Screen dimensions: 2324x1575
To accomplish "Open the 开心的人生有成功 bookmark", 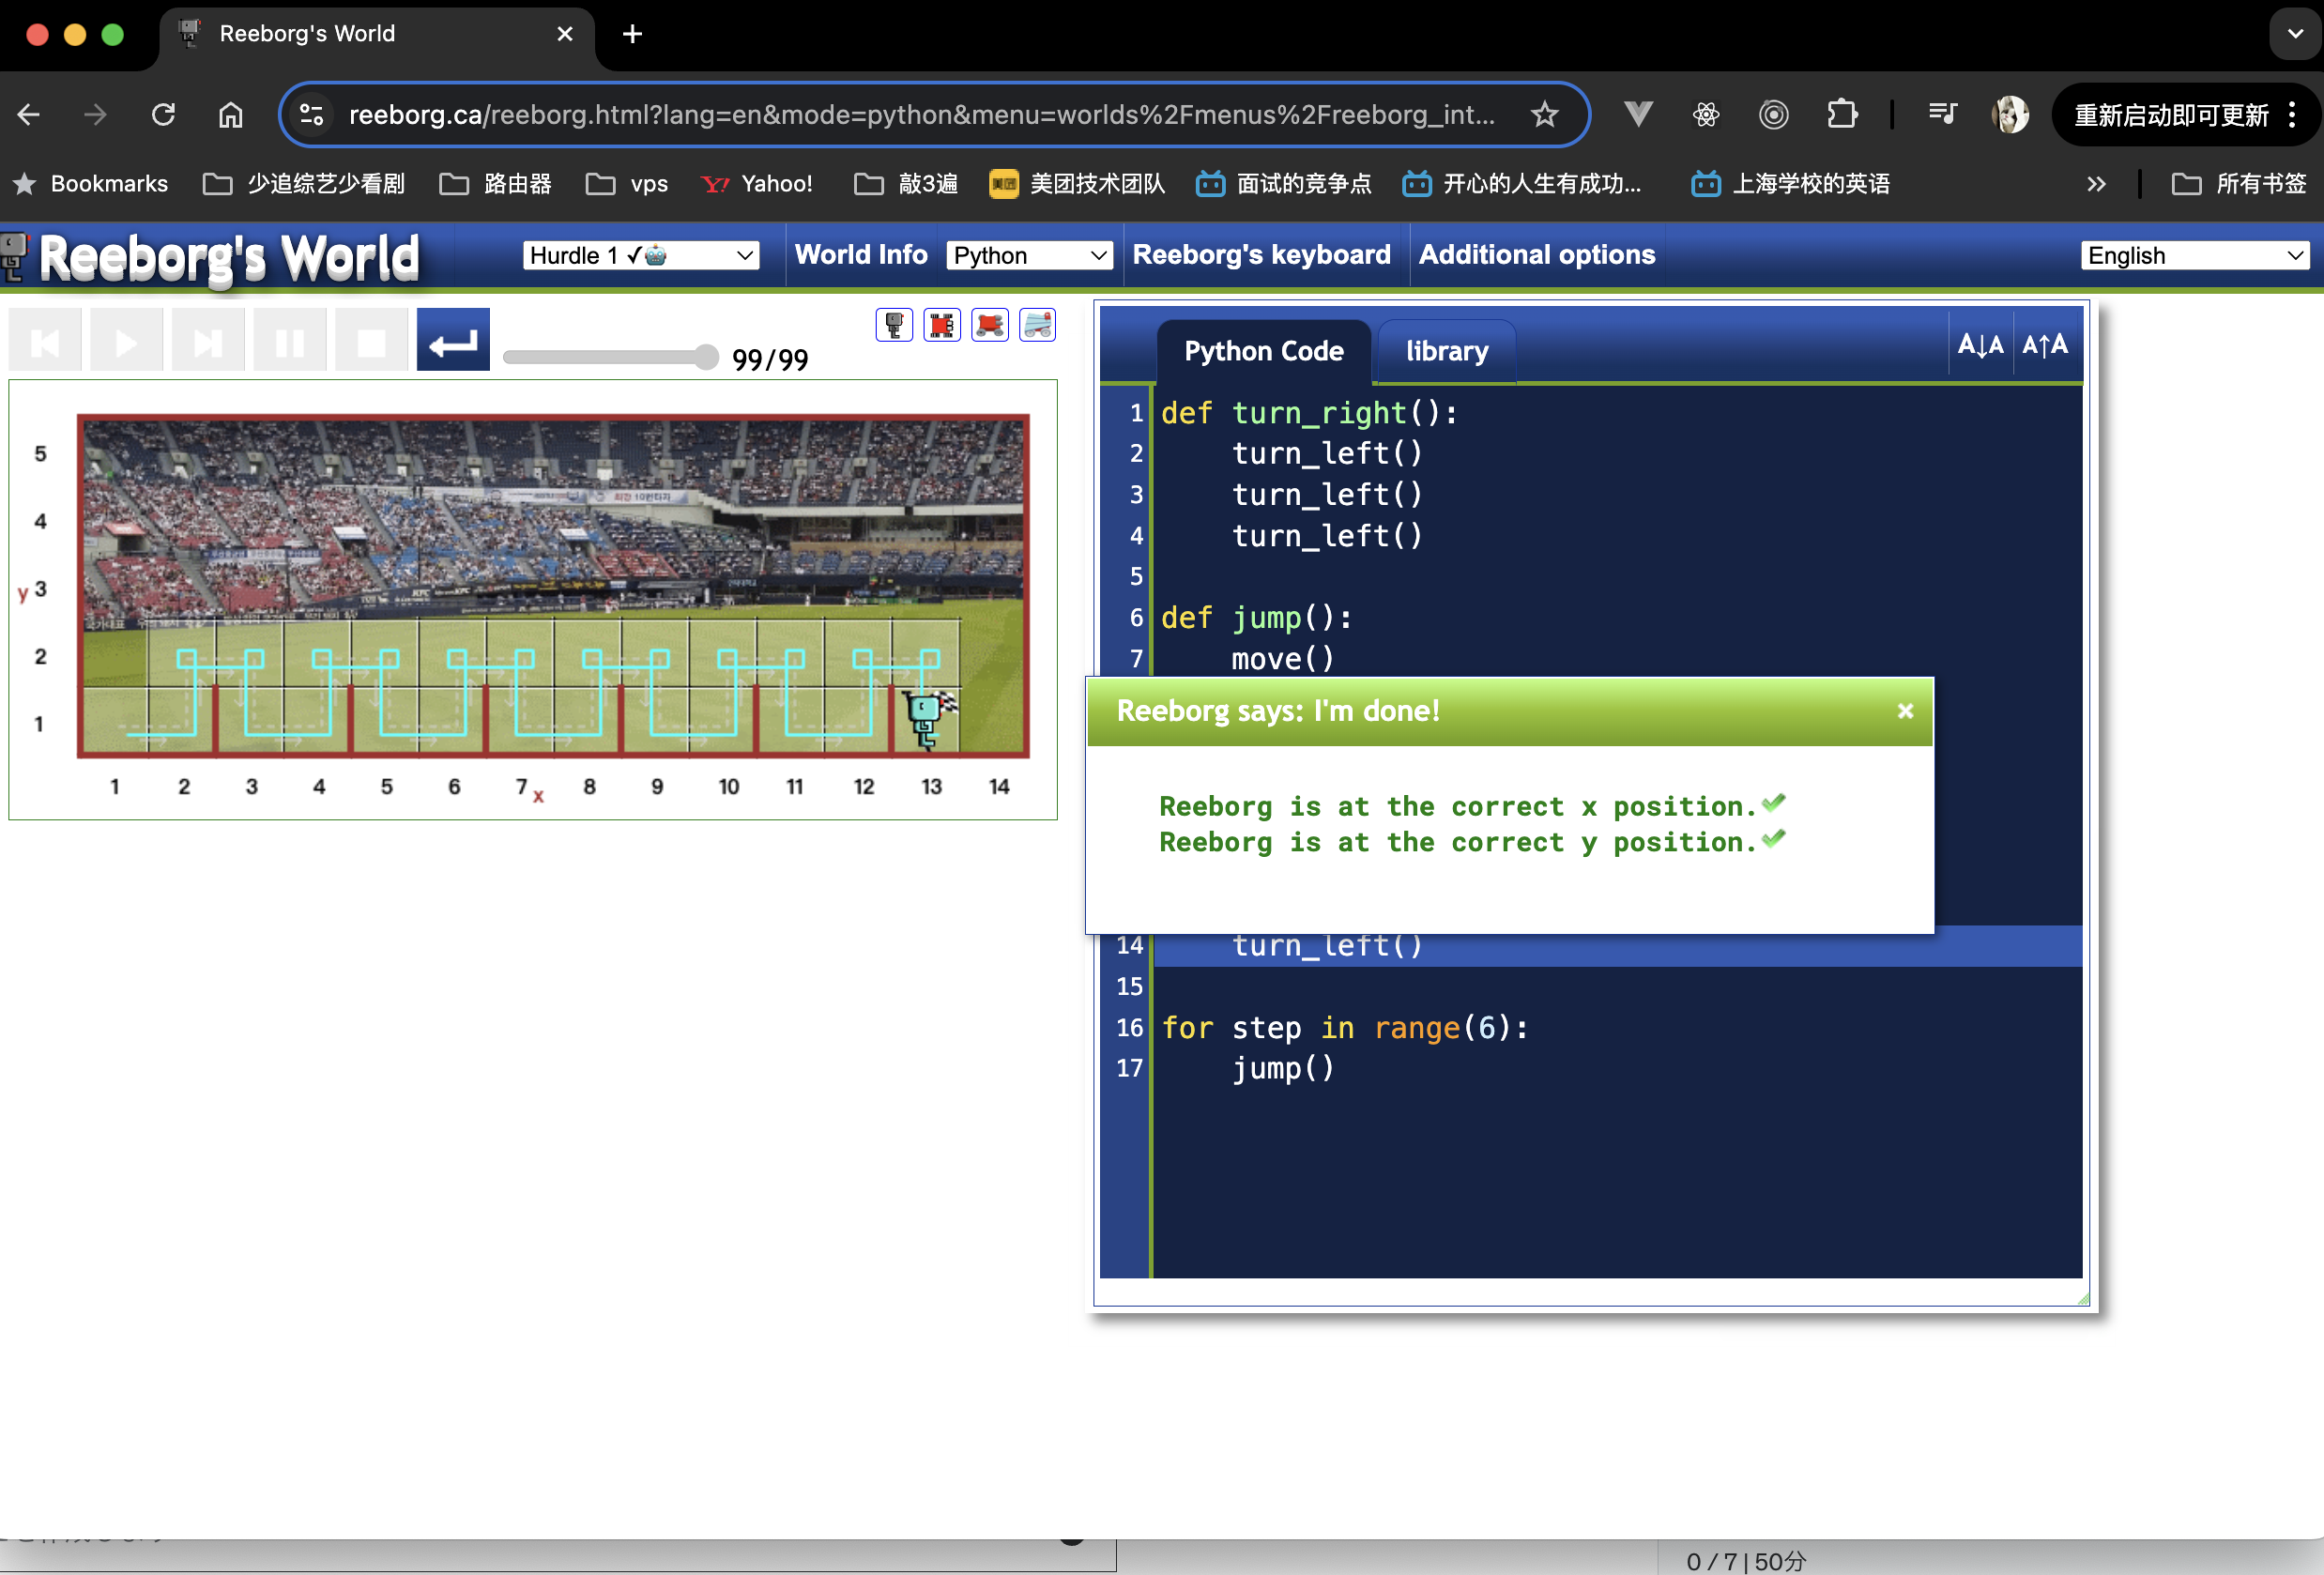I will point(1522,184).
